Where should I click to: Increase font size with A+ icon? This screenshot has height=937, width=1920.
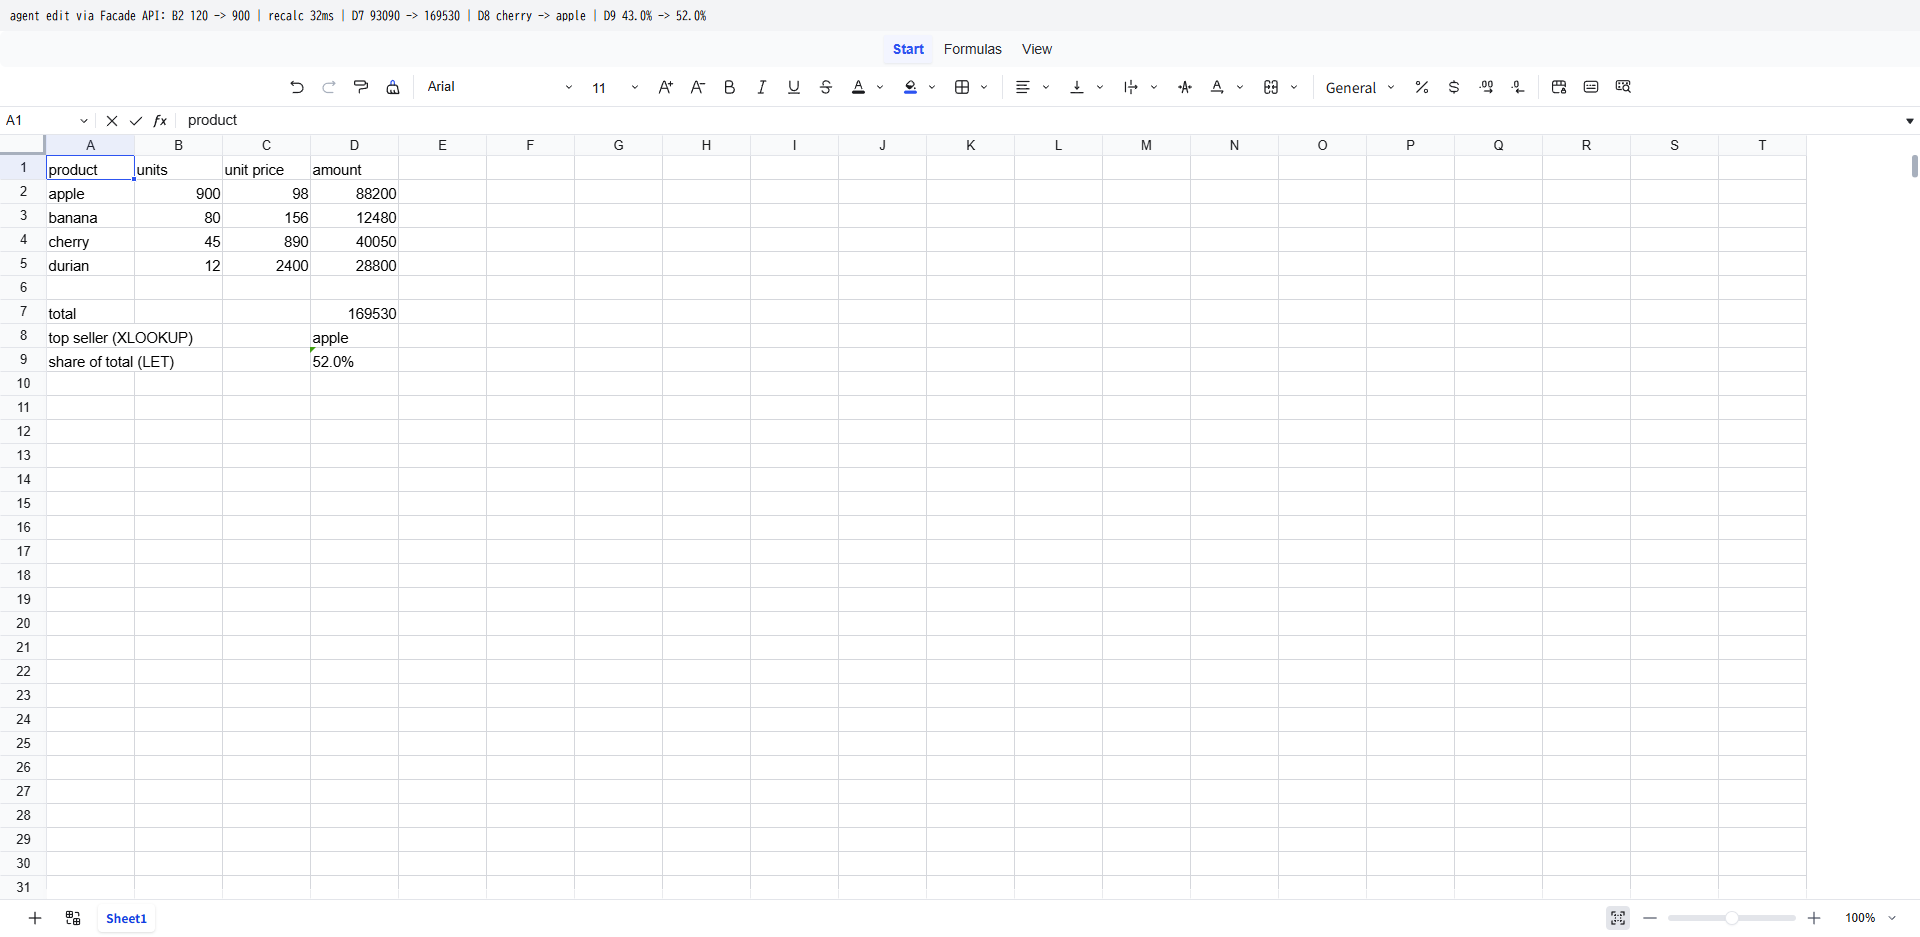666,87
